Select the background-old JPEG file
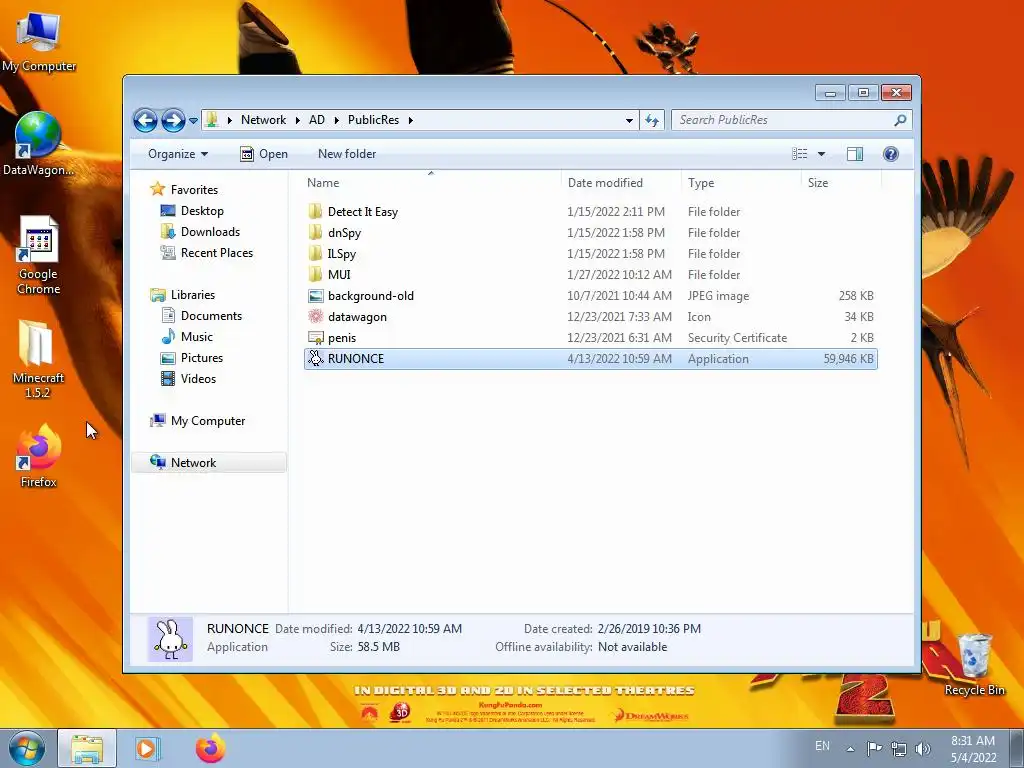1024x768 pixels. 590,295
